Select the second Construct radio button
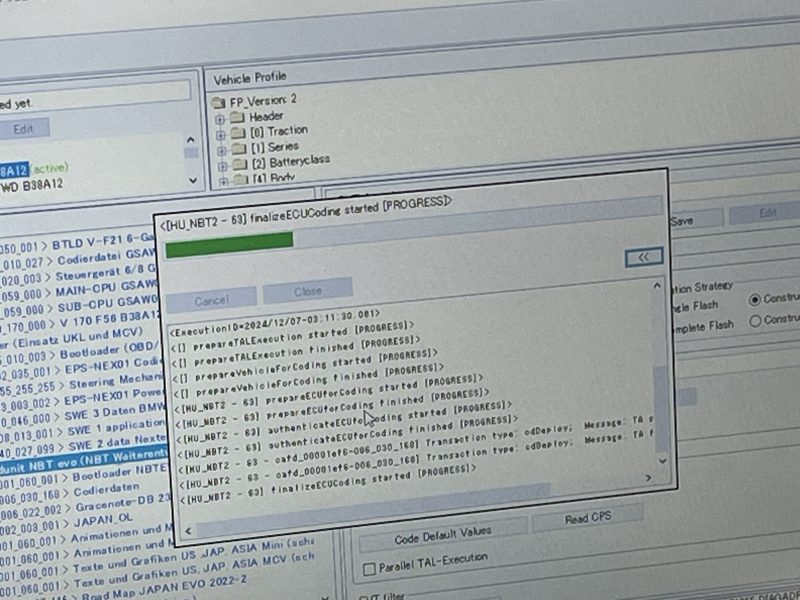Image resolution: width=800 pixels, height=600 pixels. tap(755, 320)
